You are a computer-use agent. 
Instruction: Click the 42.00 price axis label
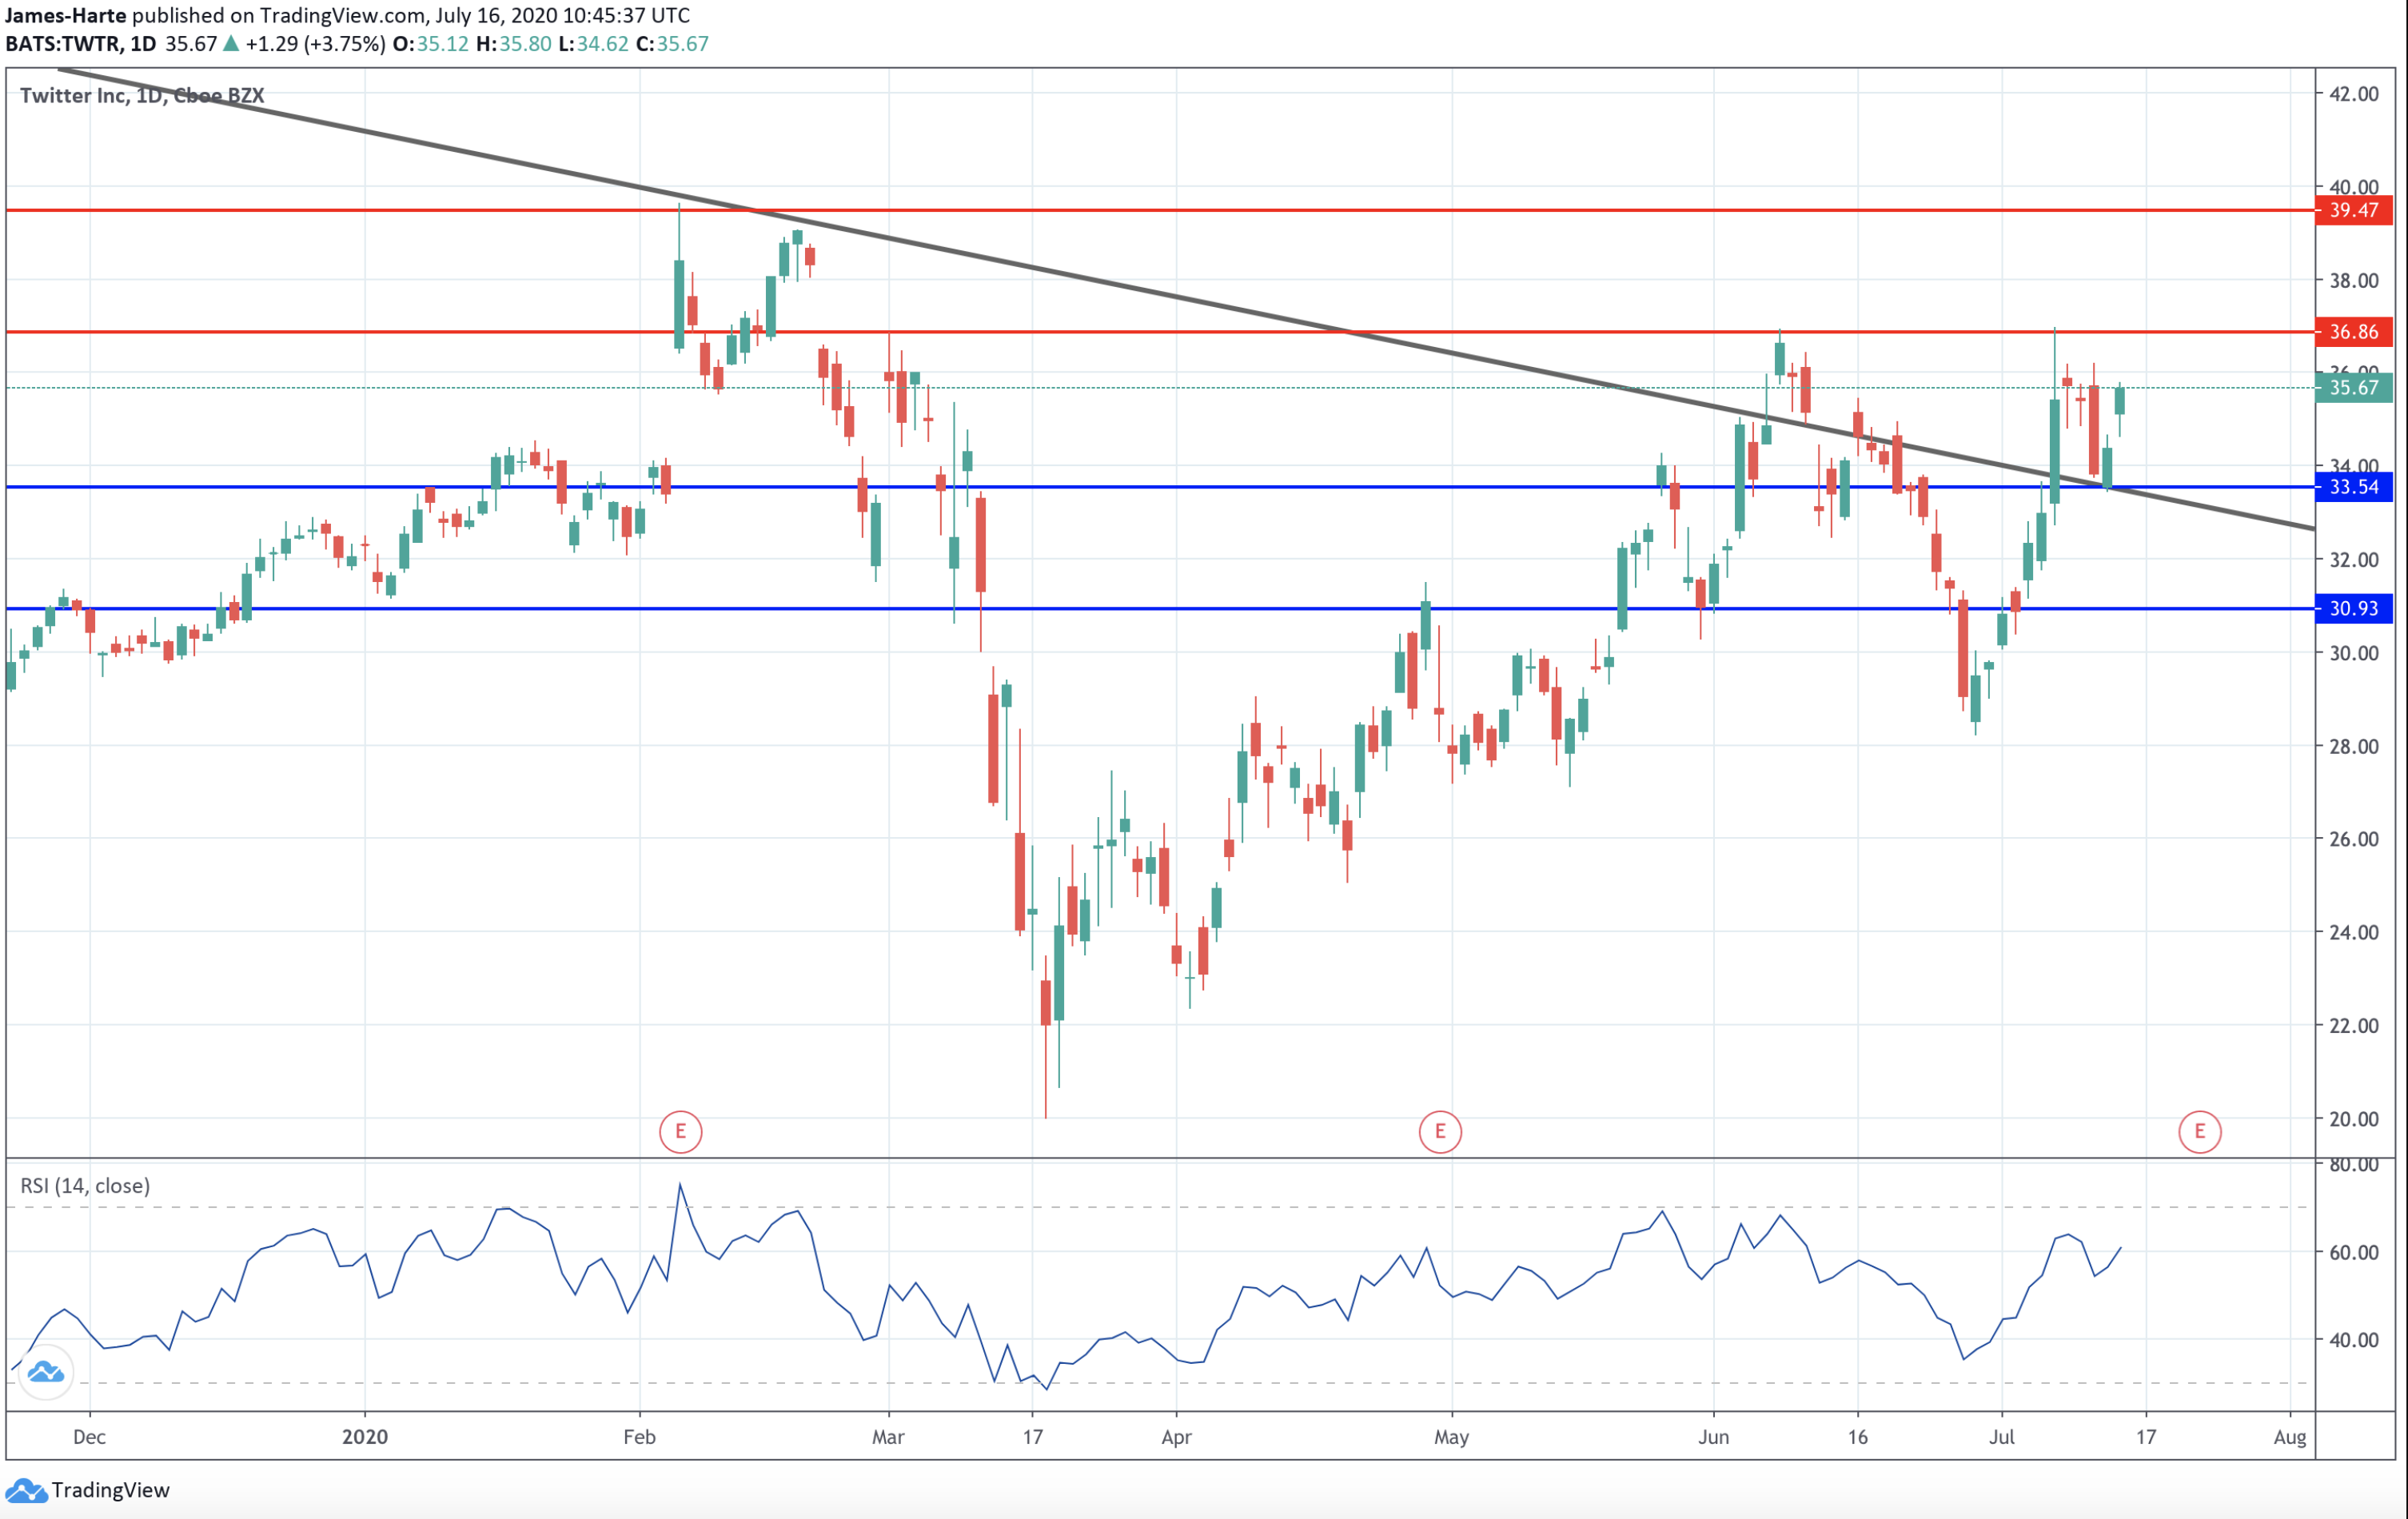click(2353, 94)
